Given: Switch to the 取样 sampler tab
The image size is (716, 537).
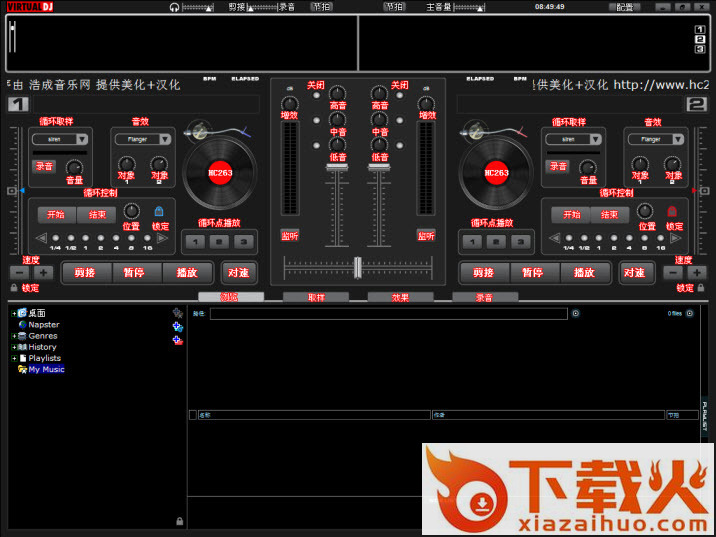Looking at the screenshot, I should point(316,297).
